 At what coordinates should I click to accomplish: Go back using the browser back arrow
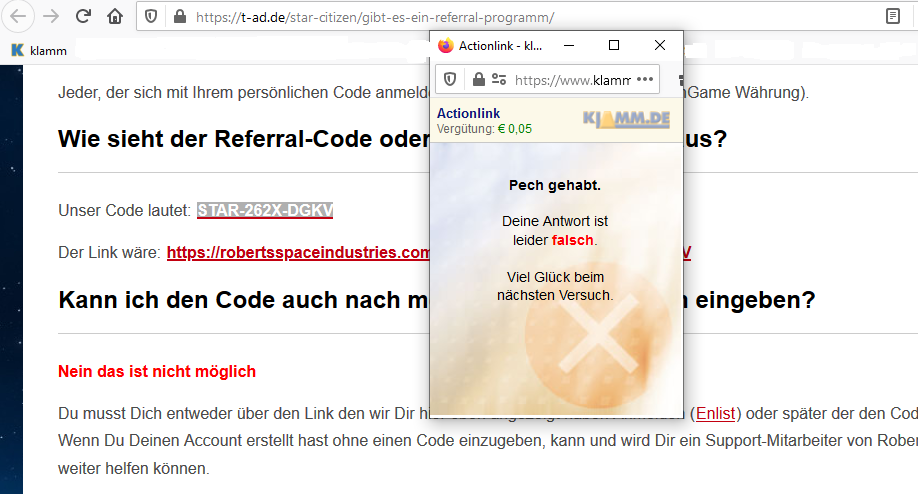19,17
